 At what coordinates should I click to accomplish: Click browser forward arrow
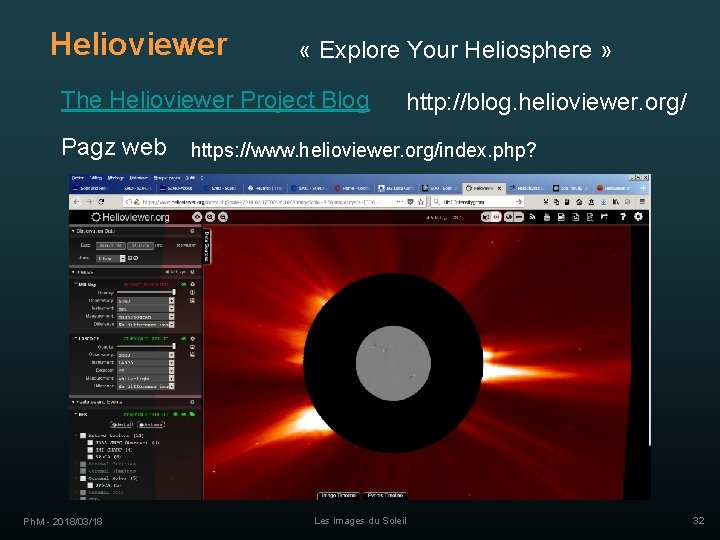[89, 202]
